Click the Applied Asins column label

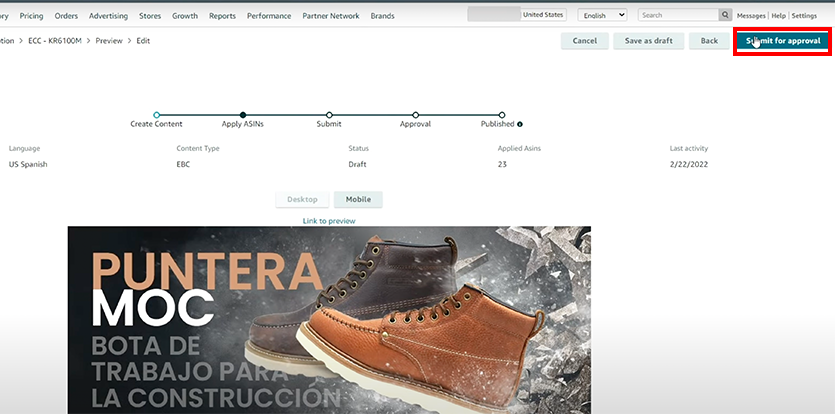point(519,148)
